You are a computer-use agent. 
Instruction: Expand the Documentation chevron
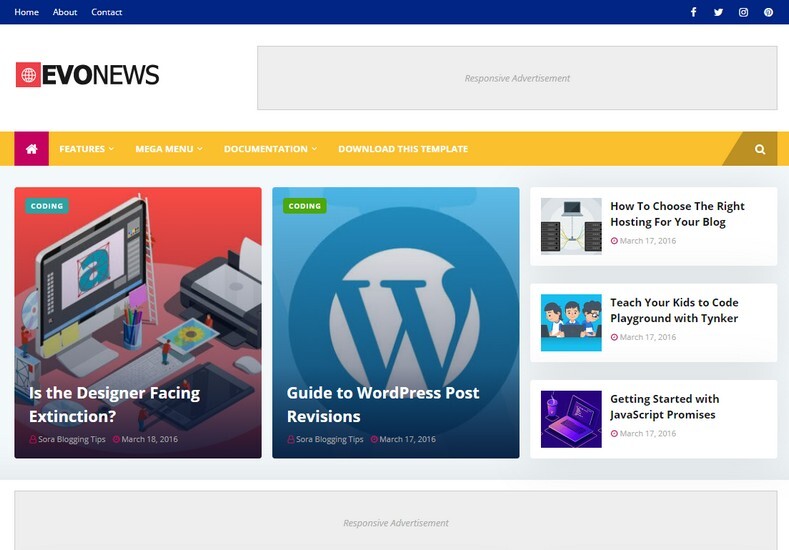point(314,149)
